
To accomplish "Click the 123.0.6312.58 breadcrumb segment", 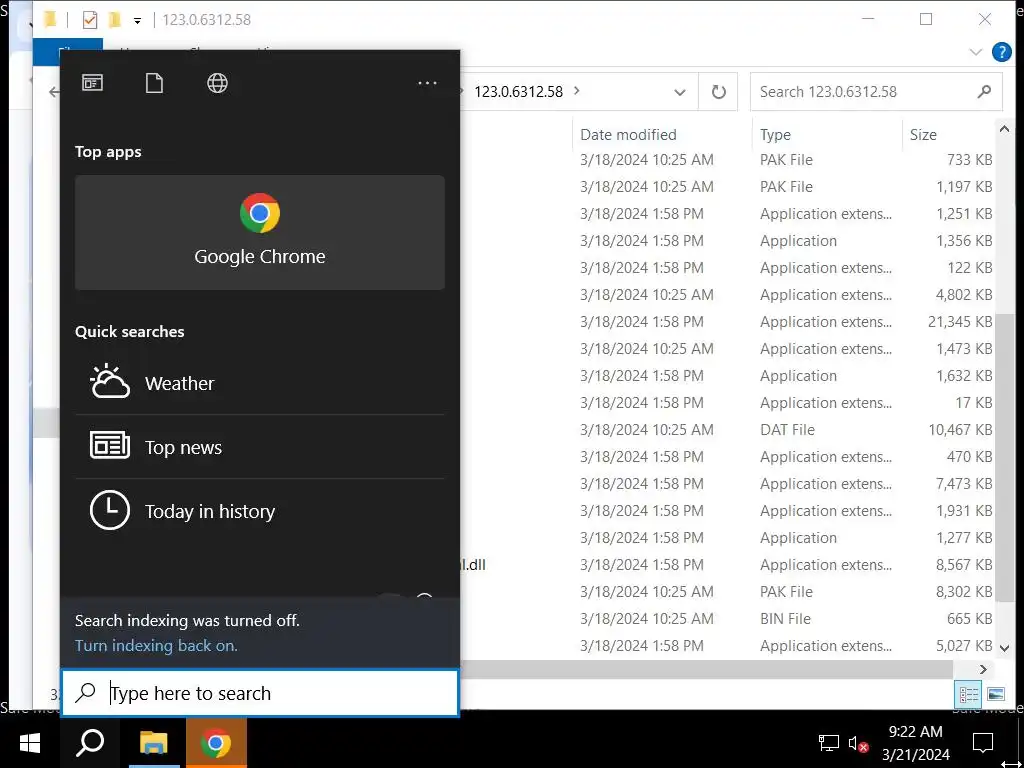I will 518,91.
